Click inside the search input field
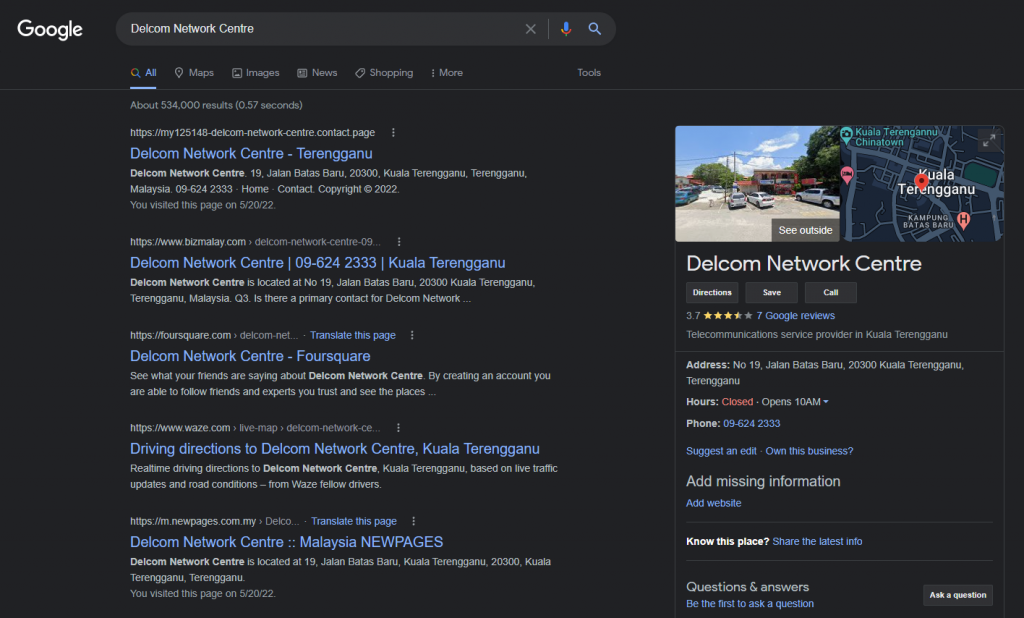Viewport: 1024px width, 618px height. click(320, 29)
